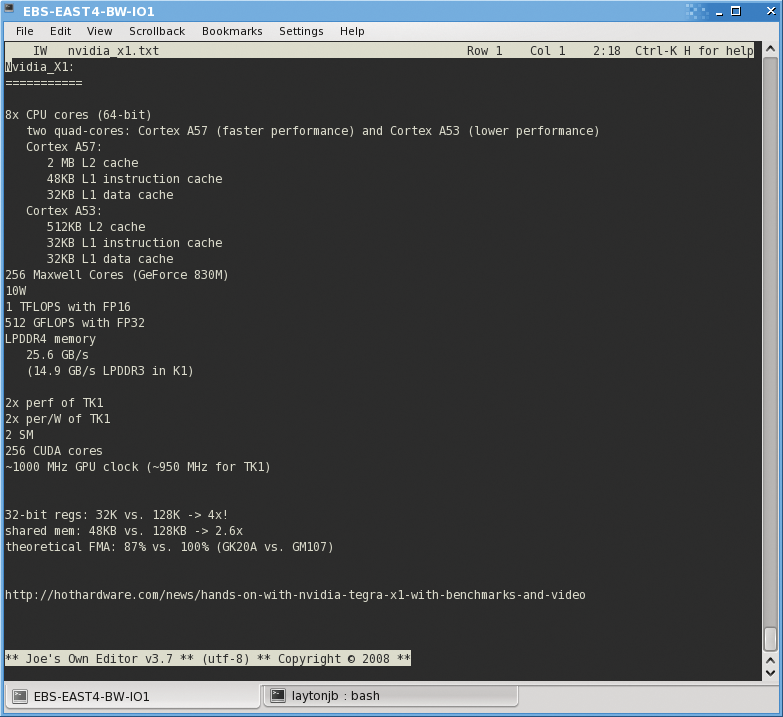Click the scrollbar up arrow at top

(770, 49)
